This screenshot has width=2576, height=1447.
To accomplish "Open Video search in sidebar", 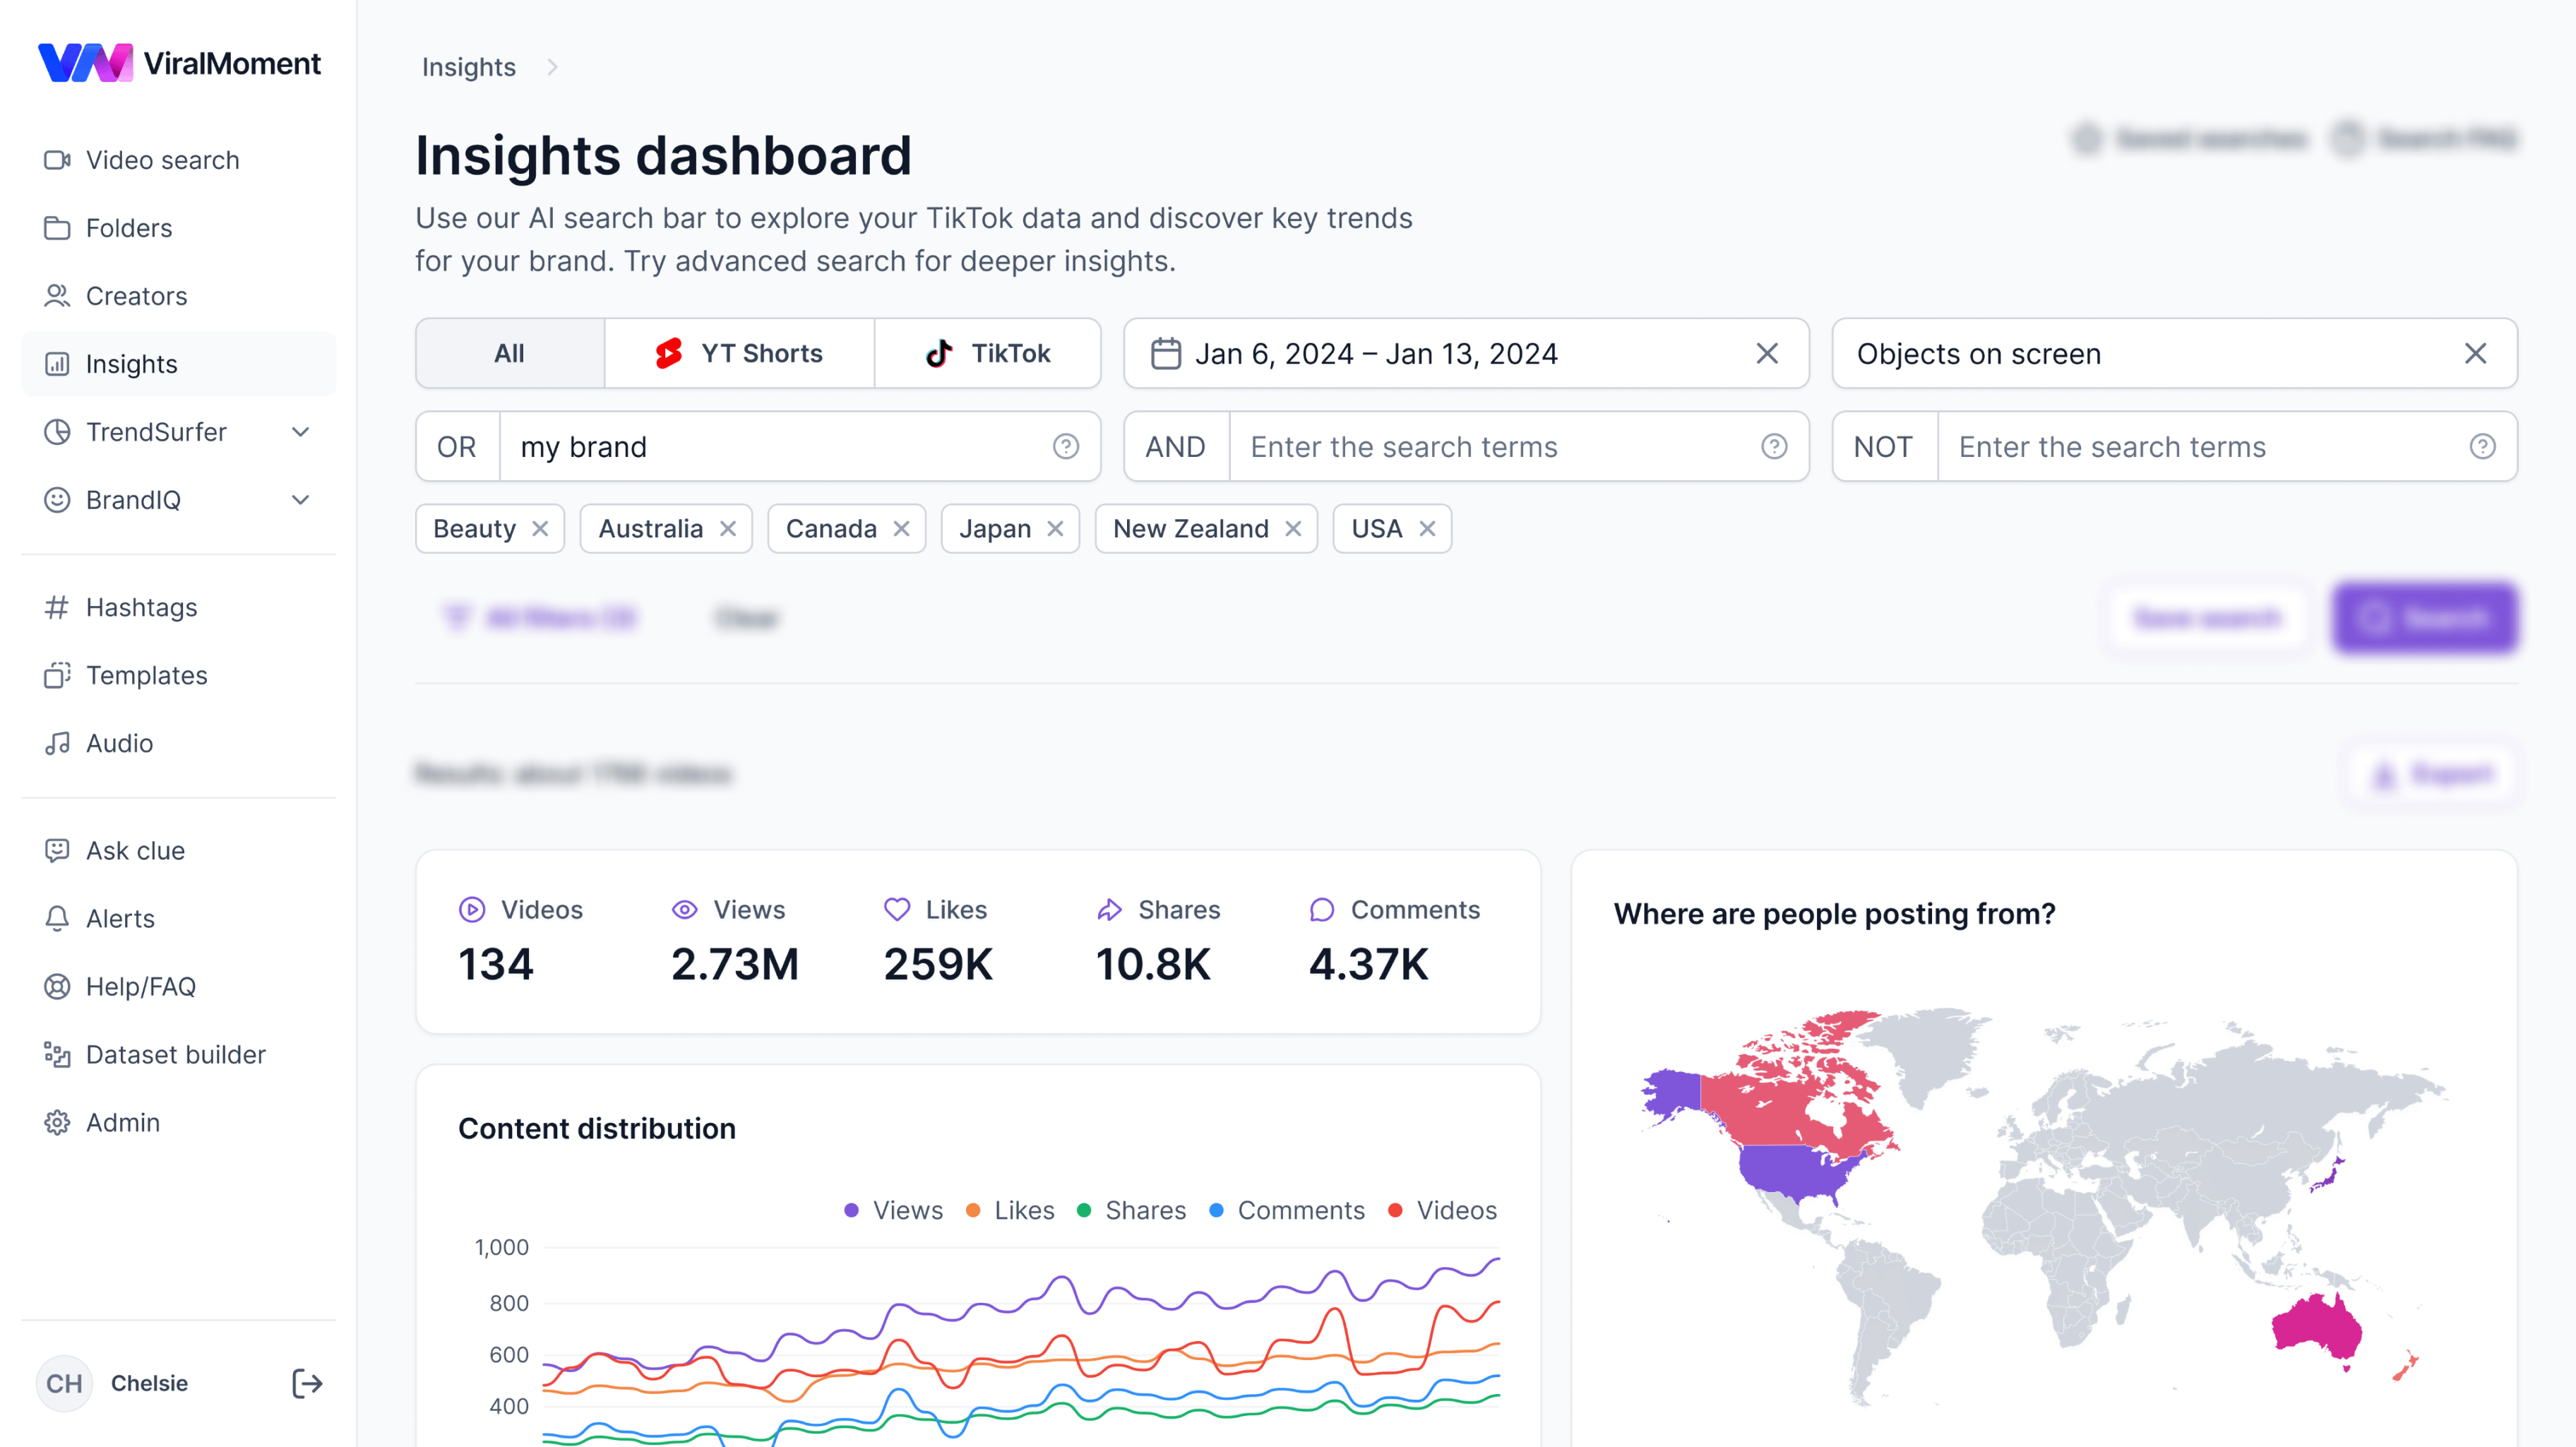I will tap(178, 160).
